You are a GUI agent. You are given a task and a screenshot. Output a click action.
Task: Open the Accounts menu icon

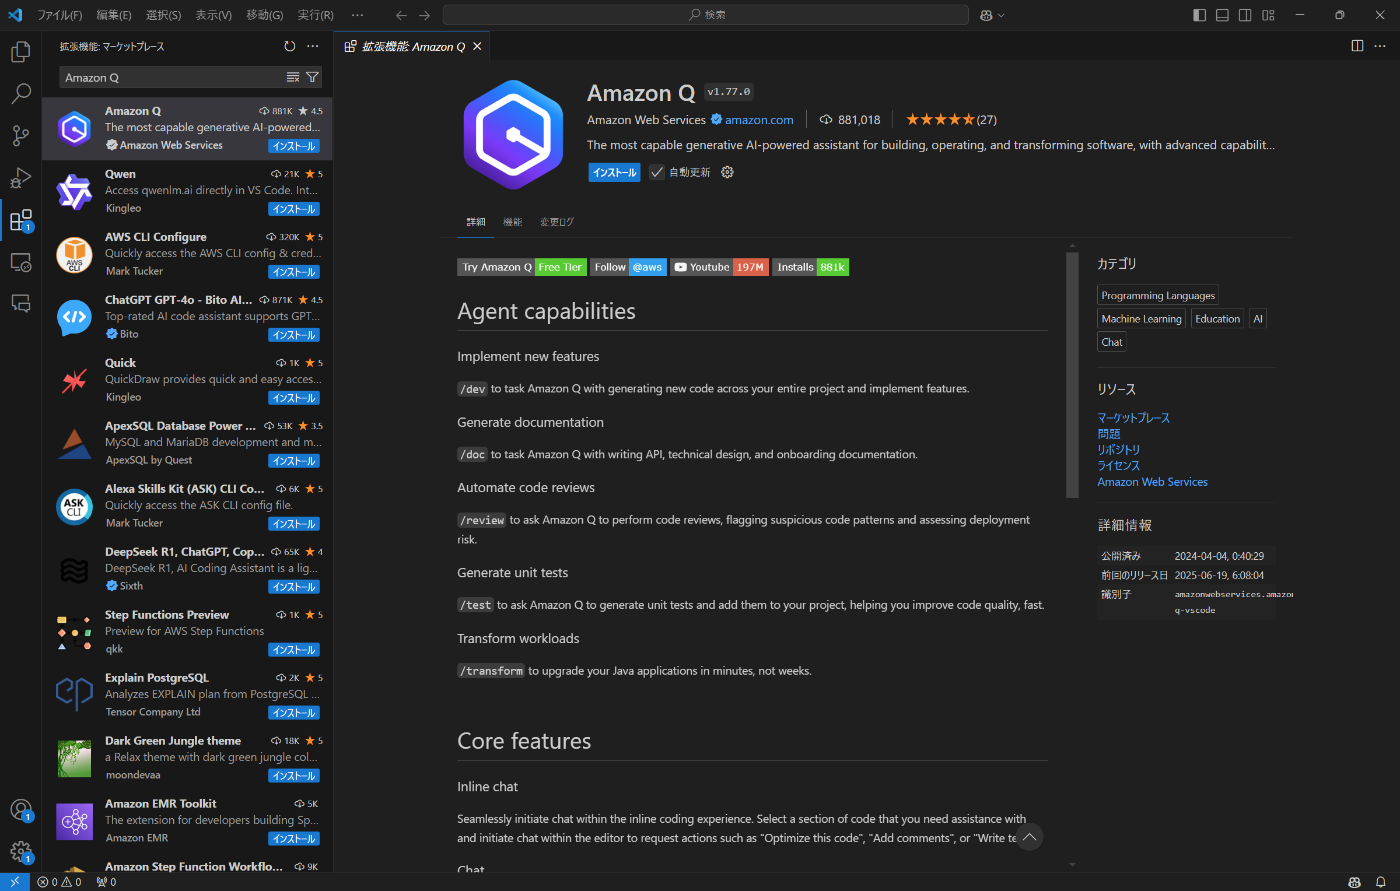pyautogui.click(x=20, y=810)
